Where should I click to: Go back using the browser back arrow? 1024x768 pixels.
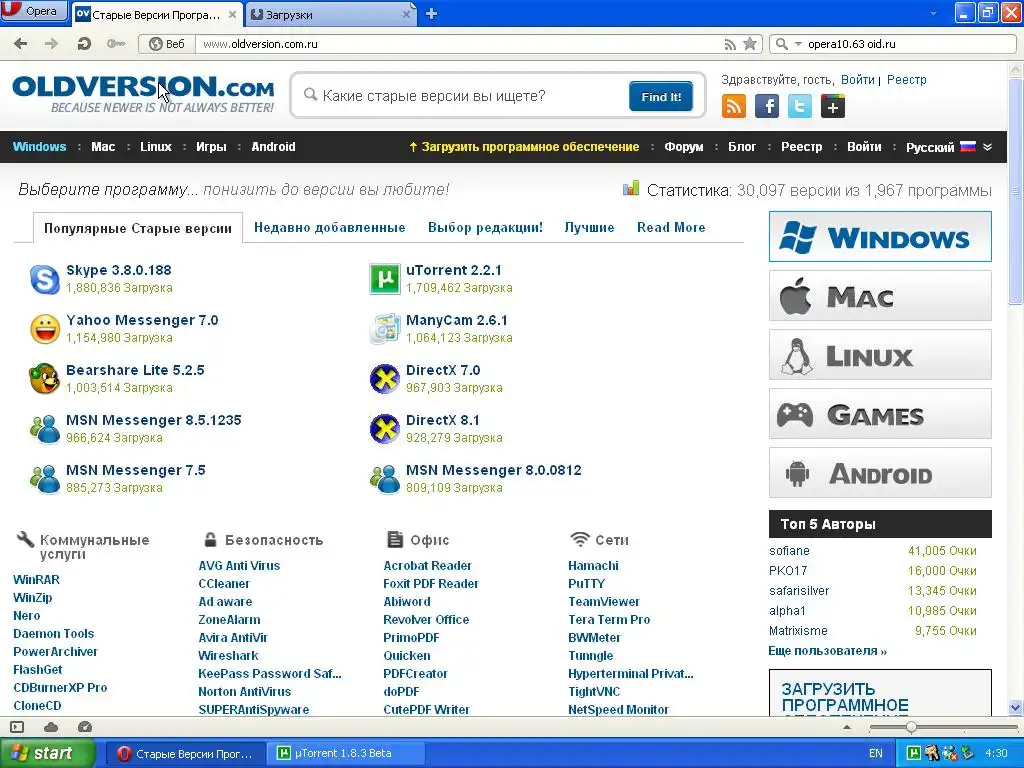coord(21,44)
